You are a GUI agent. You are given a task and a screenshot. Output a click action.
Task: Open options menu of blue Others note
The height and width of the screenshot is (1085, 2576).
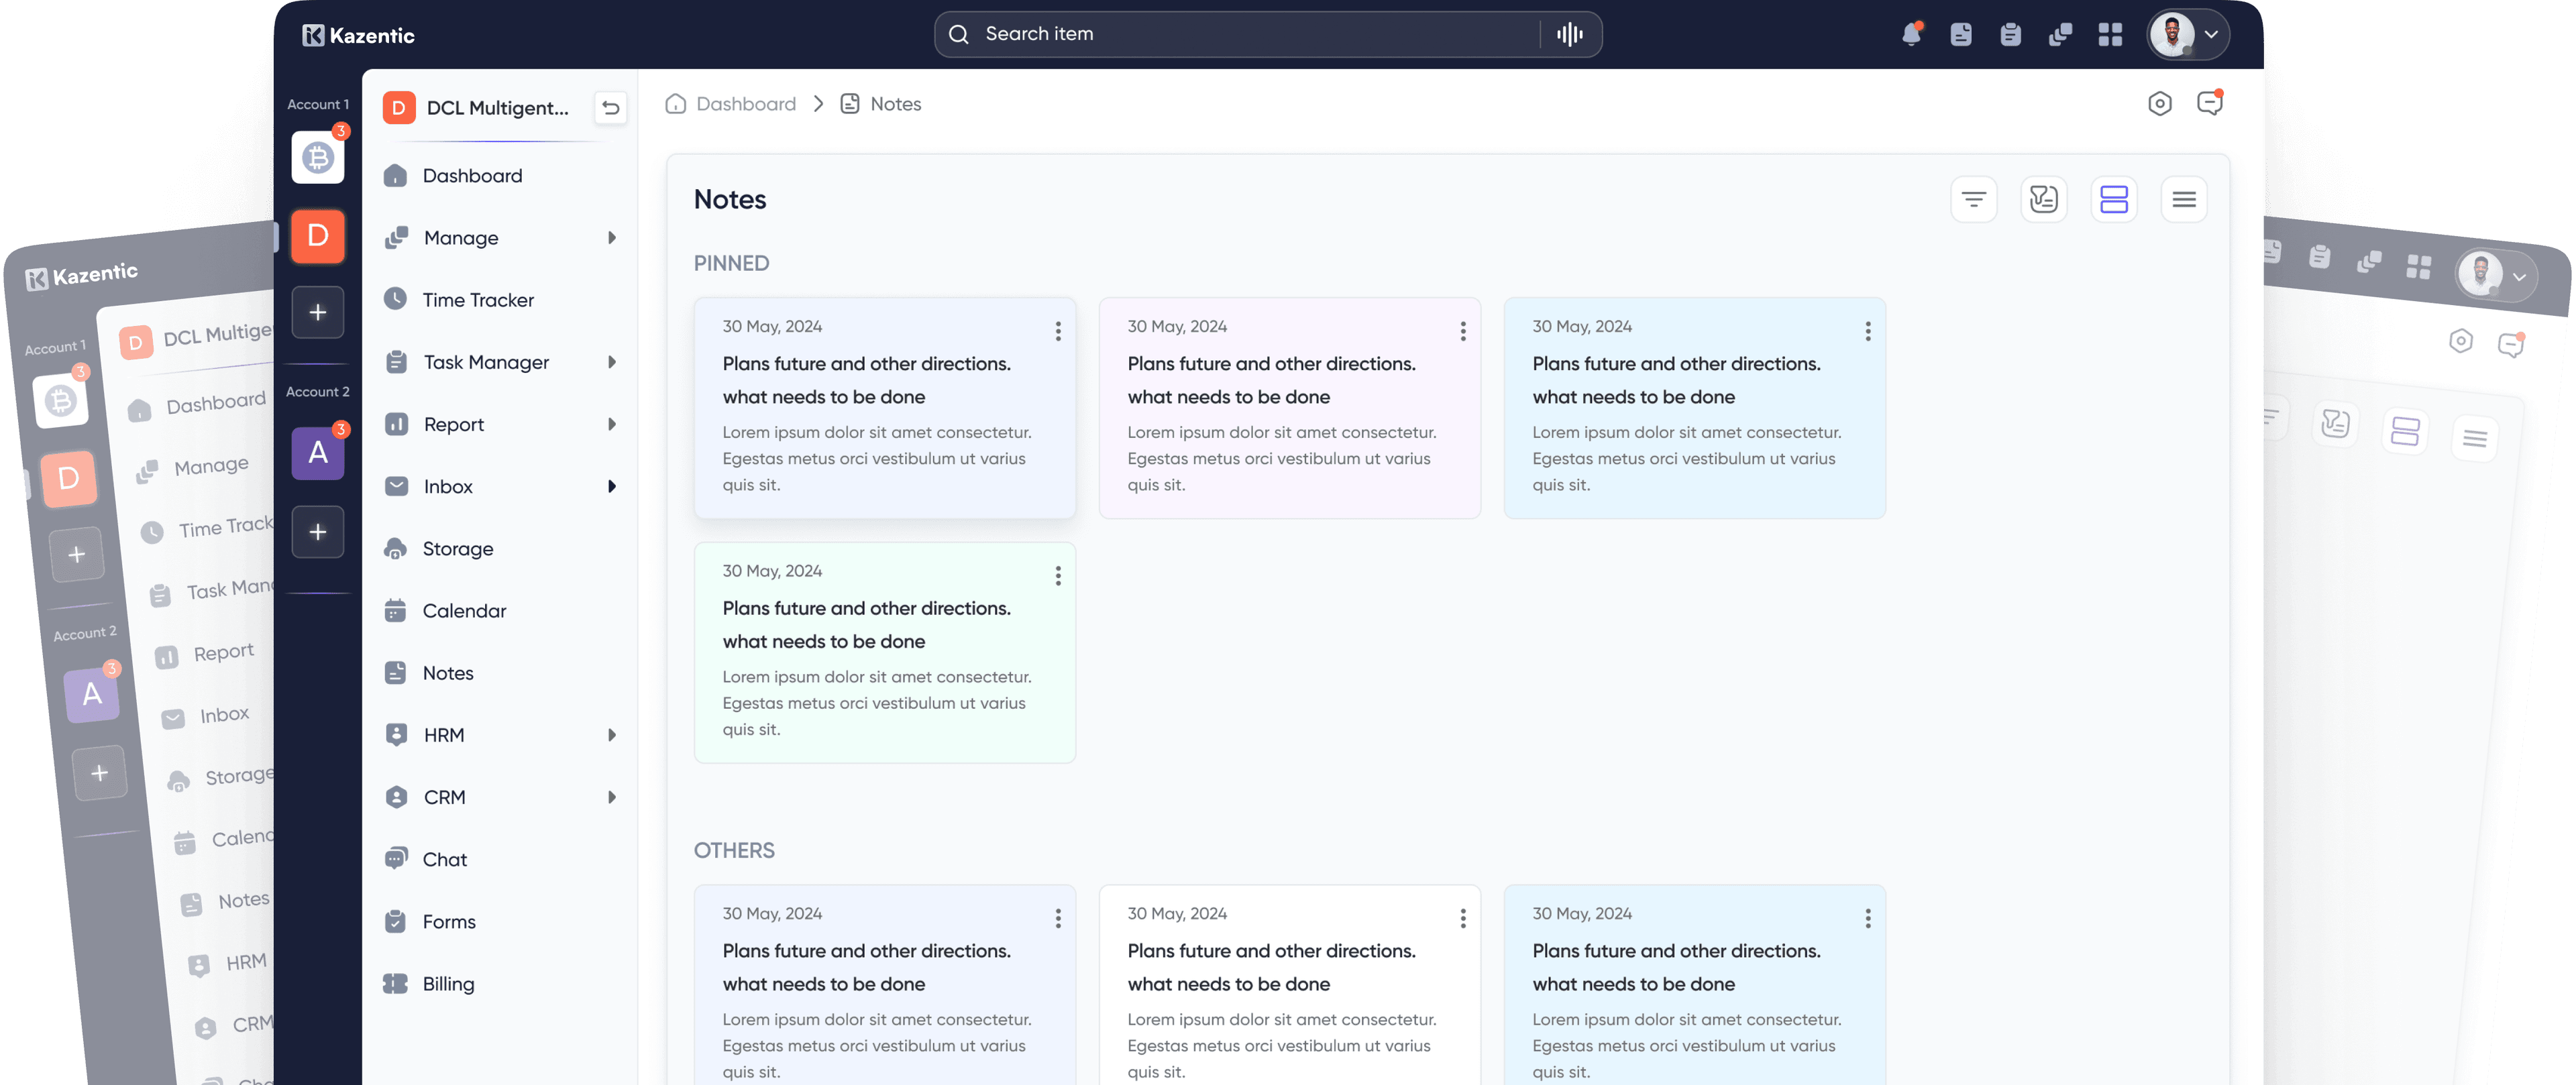[x=1868, y=918]
